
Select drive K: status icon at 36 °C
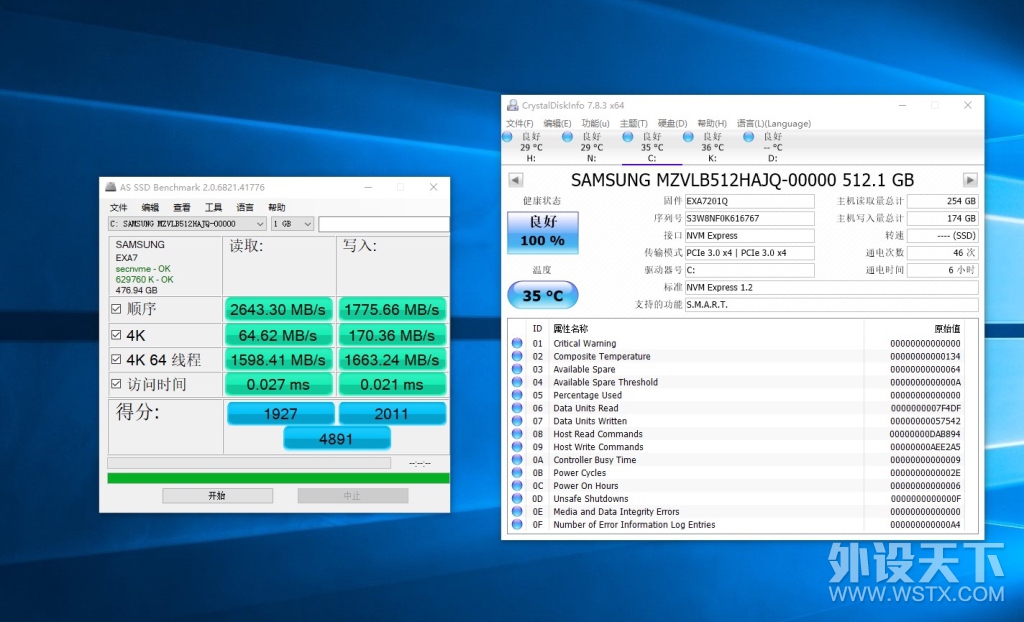688,137
